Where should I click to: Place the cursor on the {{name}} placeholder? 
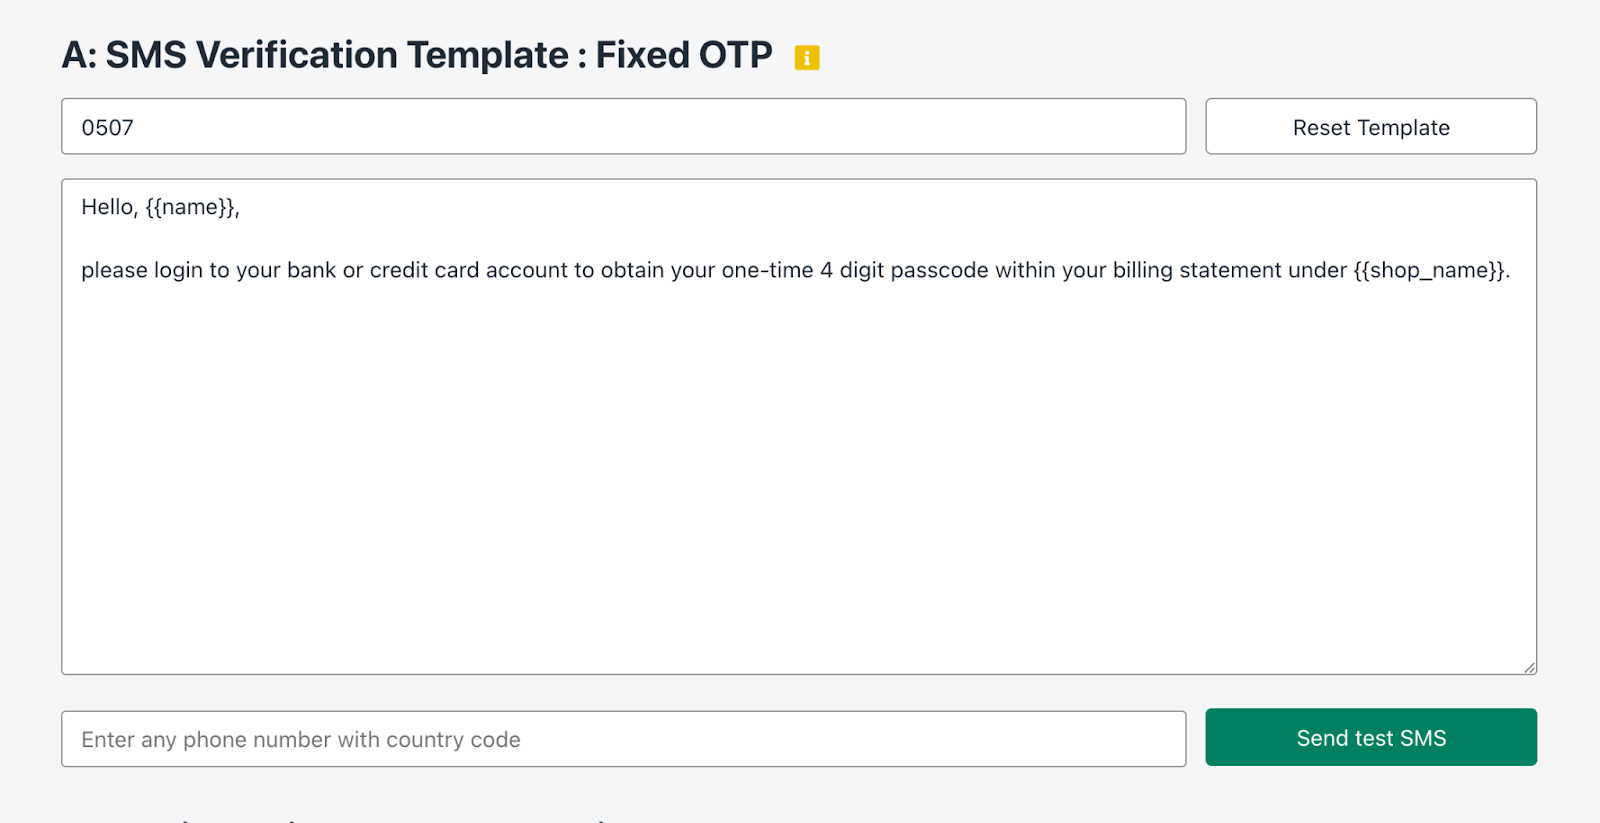[190, 207]
